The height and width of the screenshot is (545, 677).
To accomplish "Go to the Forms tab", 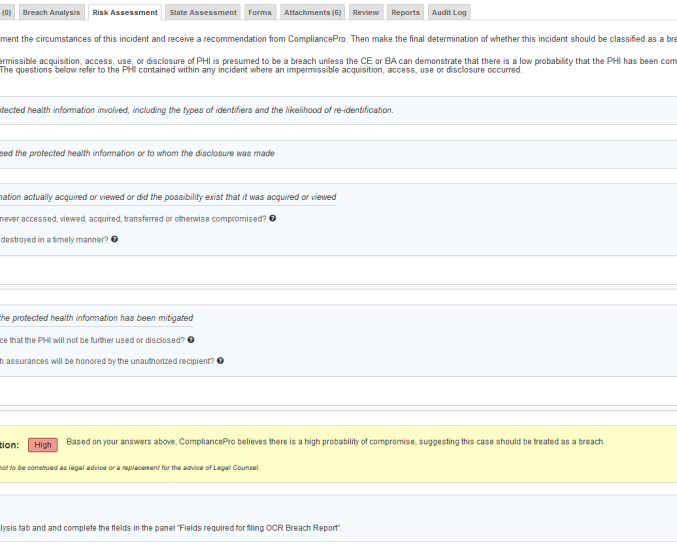I will pyautogui.click(x=259, y=12).
